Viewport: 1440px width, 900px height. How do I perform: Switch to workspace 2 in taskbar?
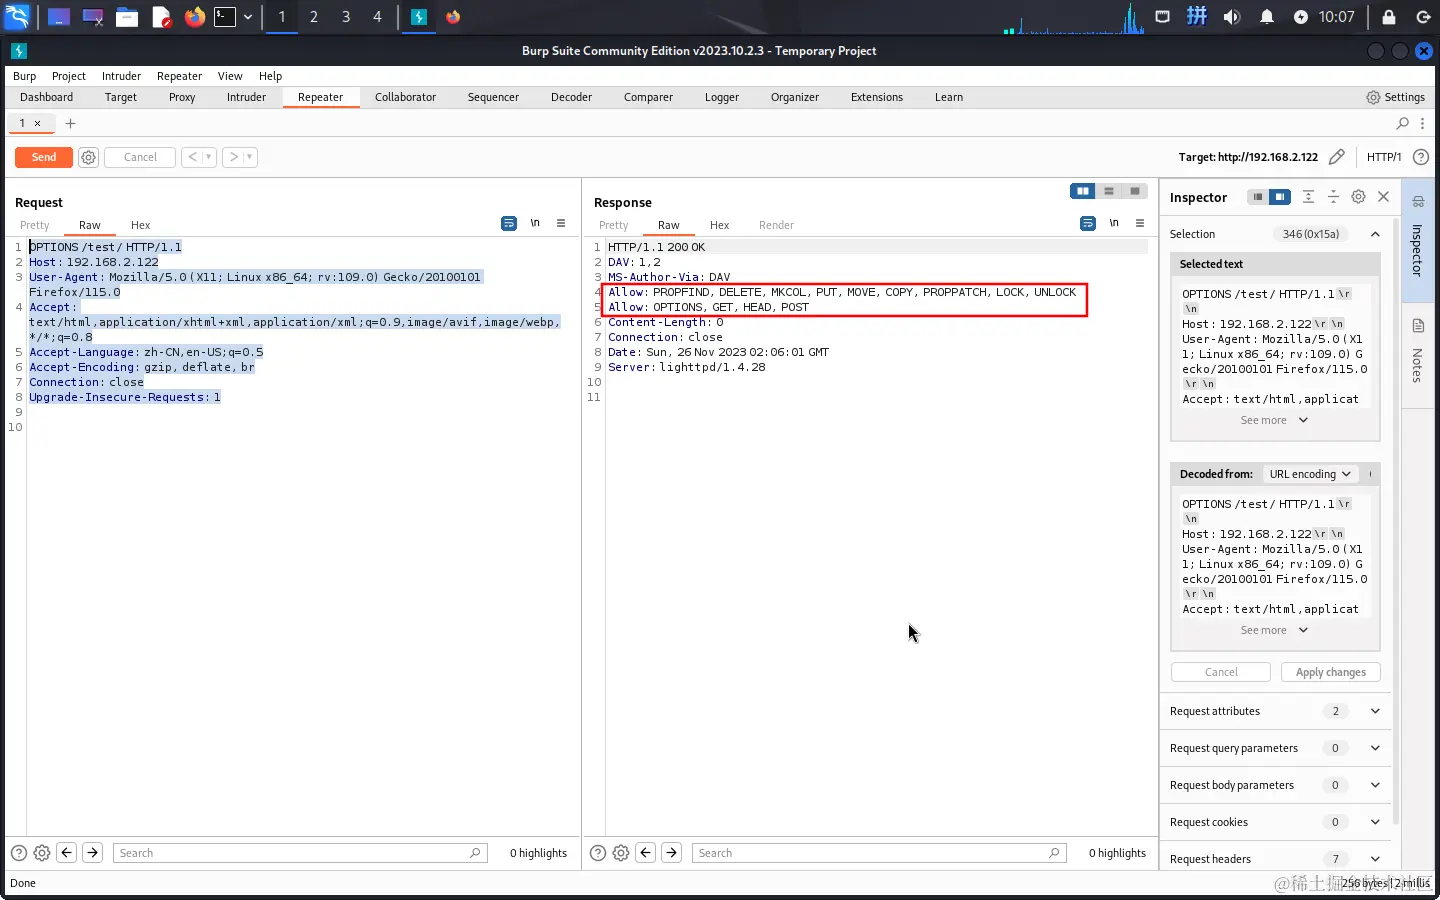(x=314, y=17)
